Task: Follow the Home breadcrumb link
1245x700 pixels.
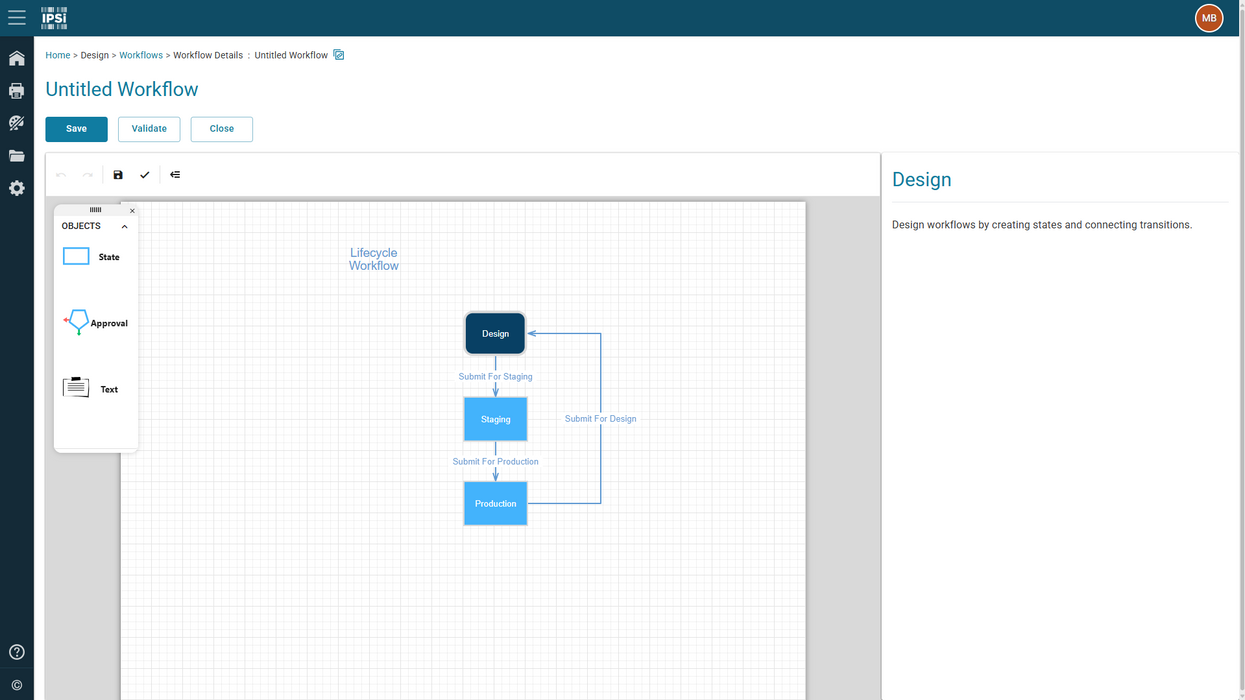Action: (58, 55)
